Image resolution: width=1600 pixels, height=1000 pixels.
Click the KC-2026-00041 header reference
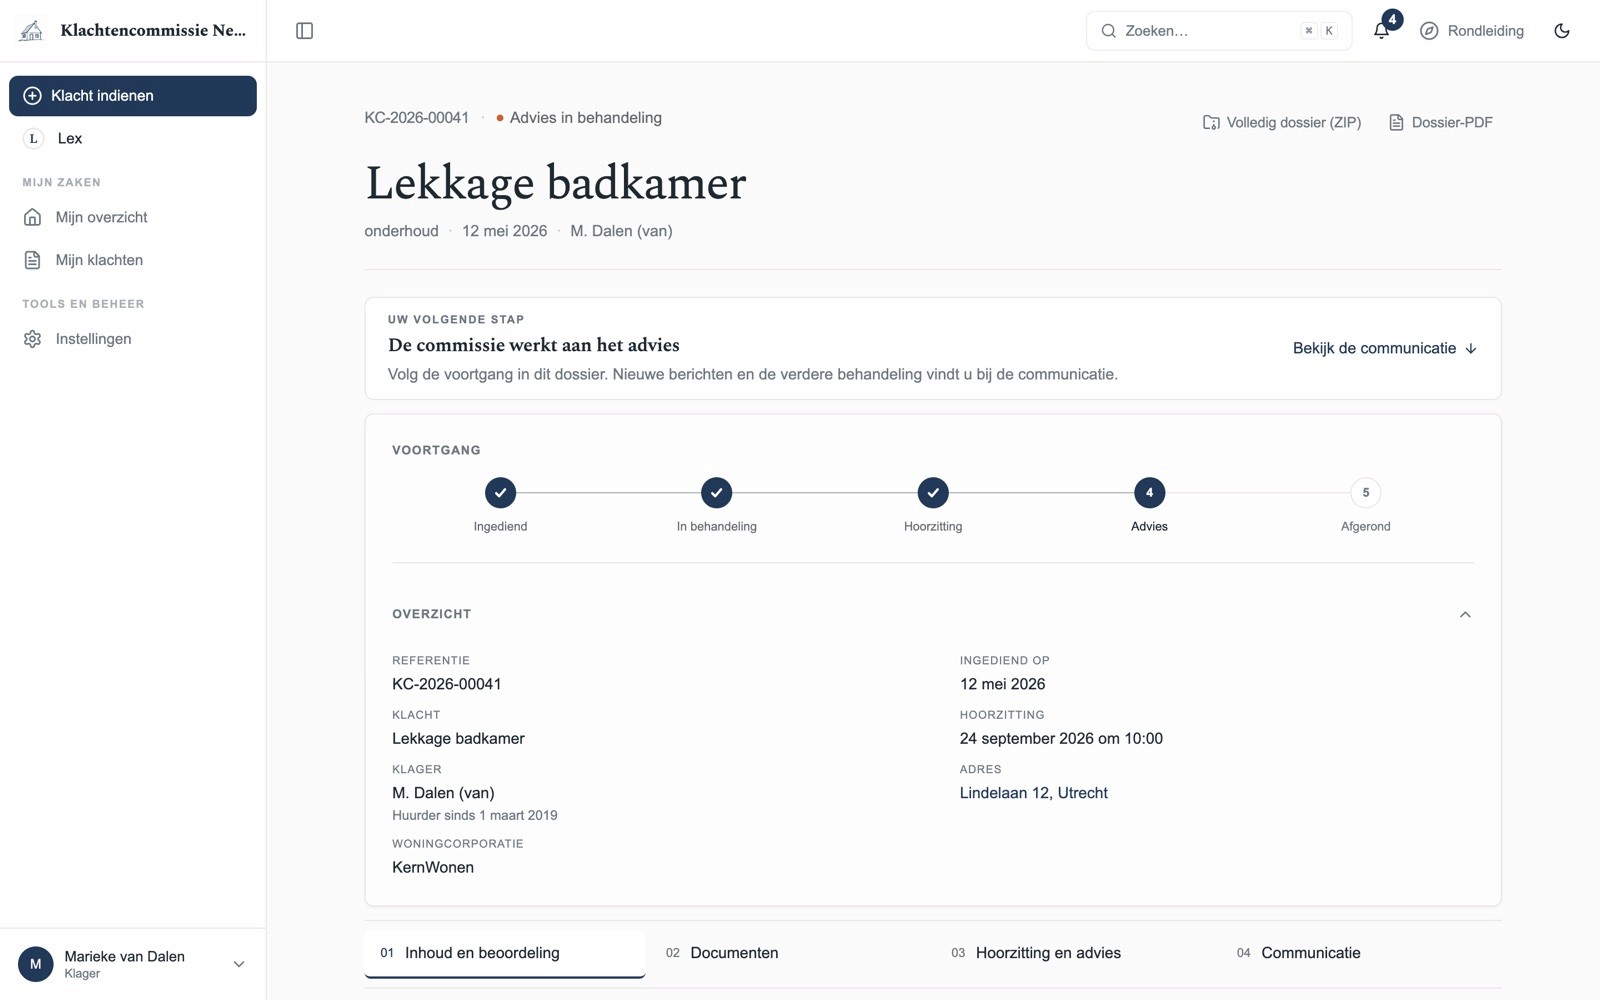pyautogui.click(x=417, y=118)
